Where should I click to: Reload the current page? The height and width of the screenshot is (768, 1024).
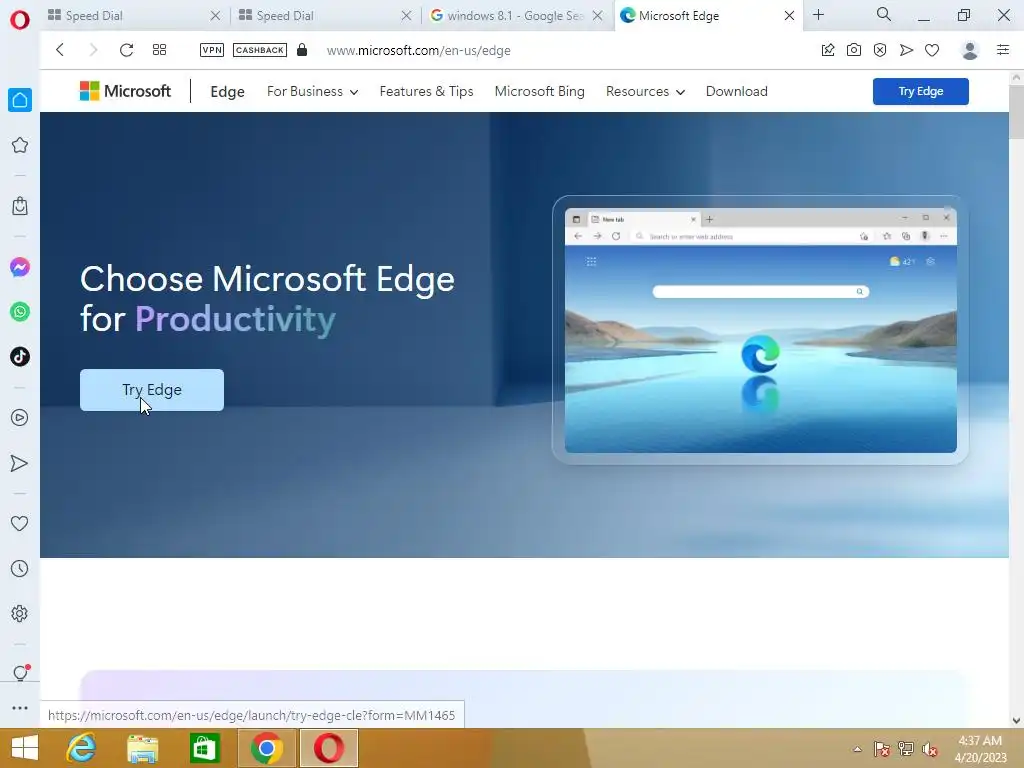click(127, 50)
